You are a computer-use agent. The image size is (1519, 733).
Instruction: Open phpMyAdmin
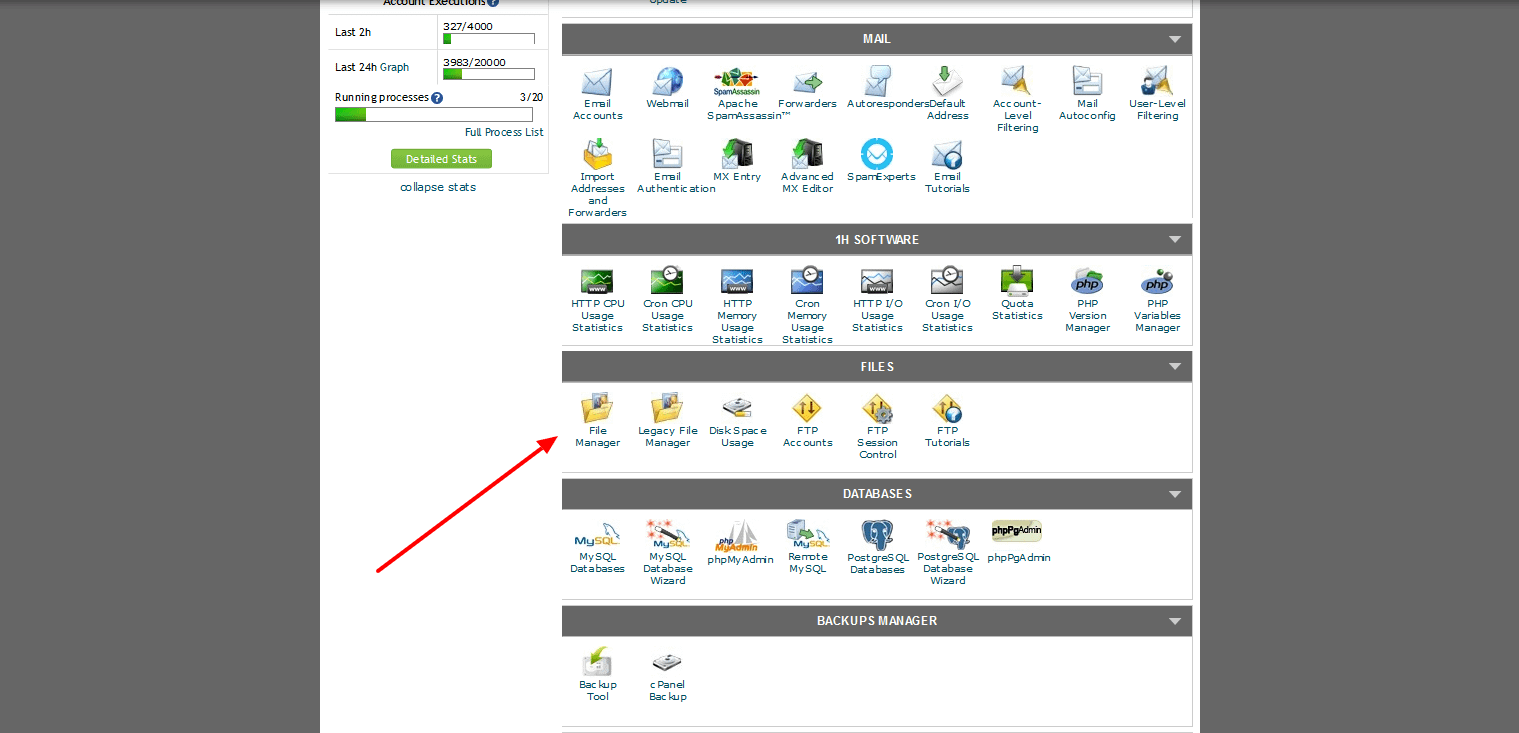coord(740,542)
